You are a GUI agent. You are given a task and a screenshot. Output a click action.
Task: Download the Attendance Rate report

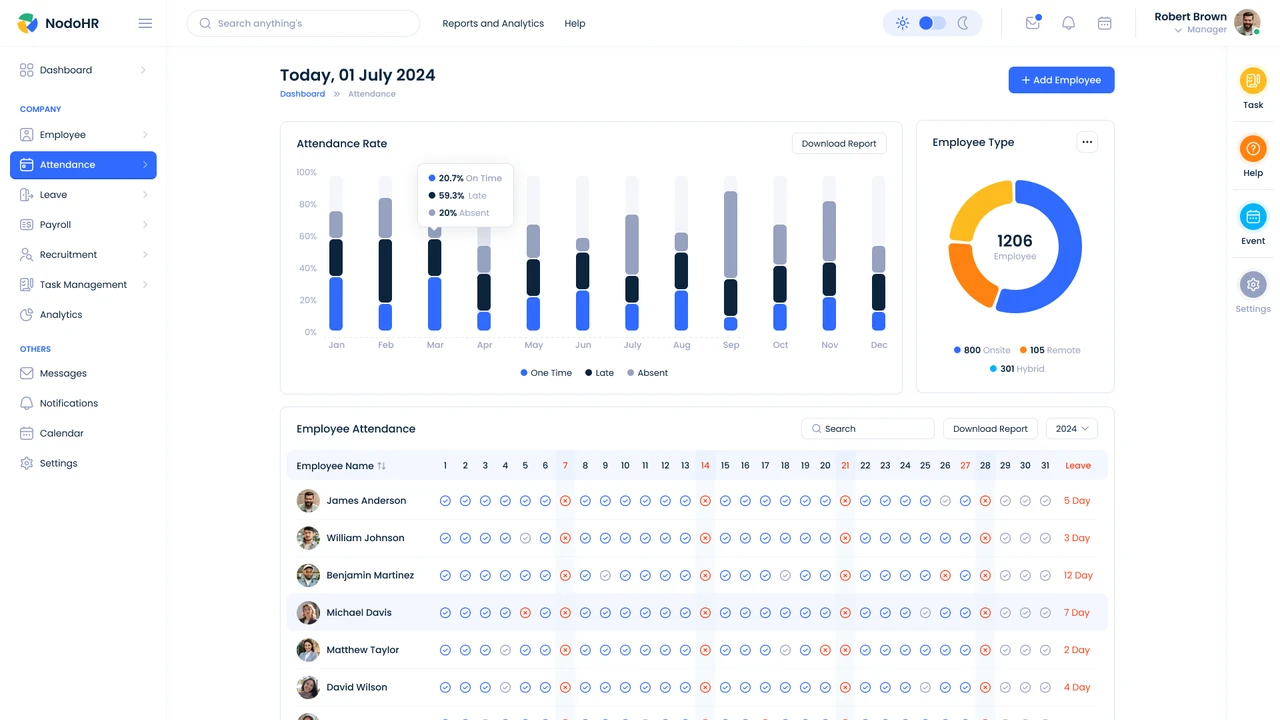coord(839,144)
